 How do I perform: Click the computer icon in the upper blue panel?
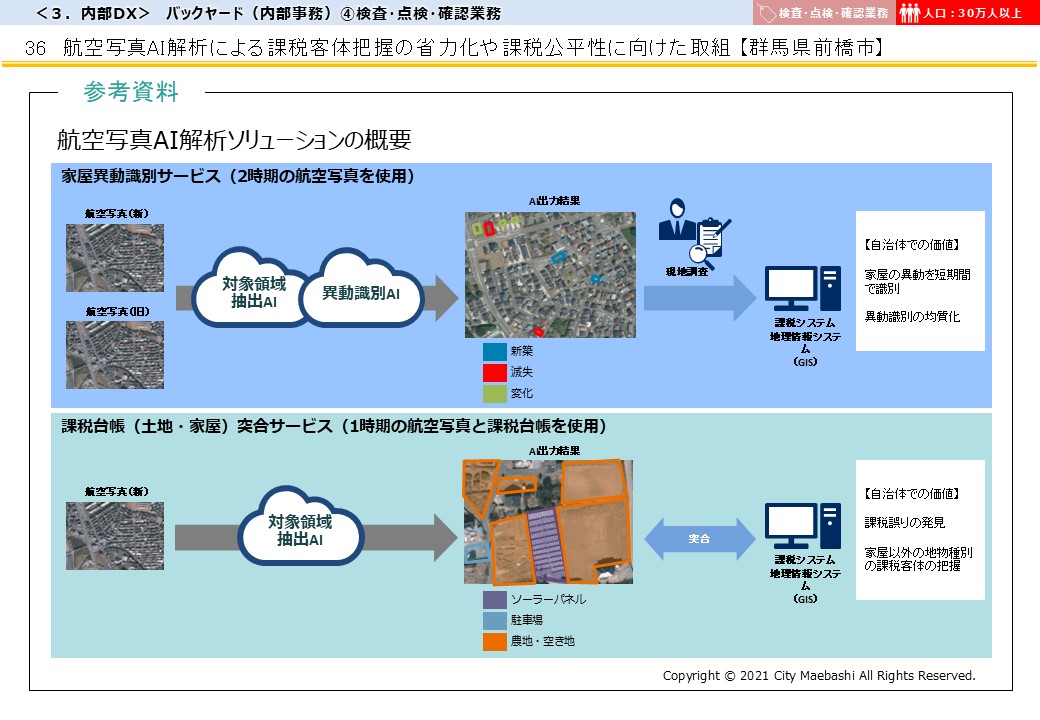[x=803, y=288]
